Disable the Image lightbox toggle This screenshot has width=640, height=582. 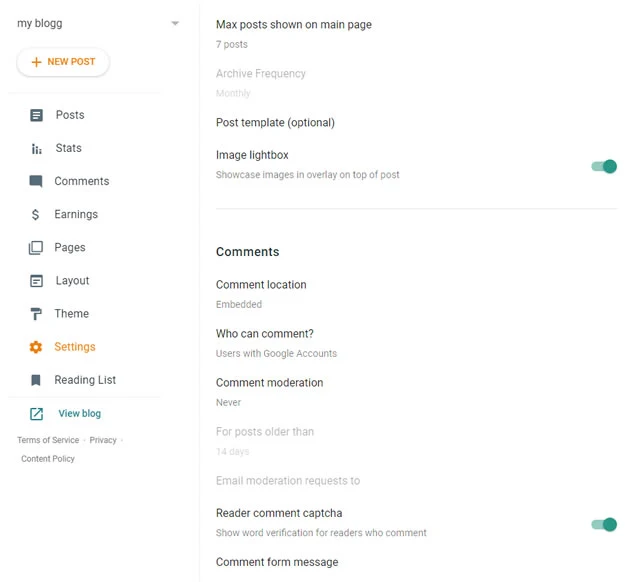coord(604,166)
